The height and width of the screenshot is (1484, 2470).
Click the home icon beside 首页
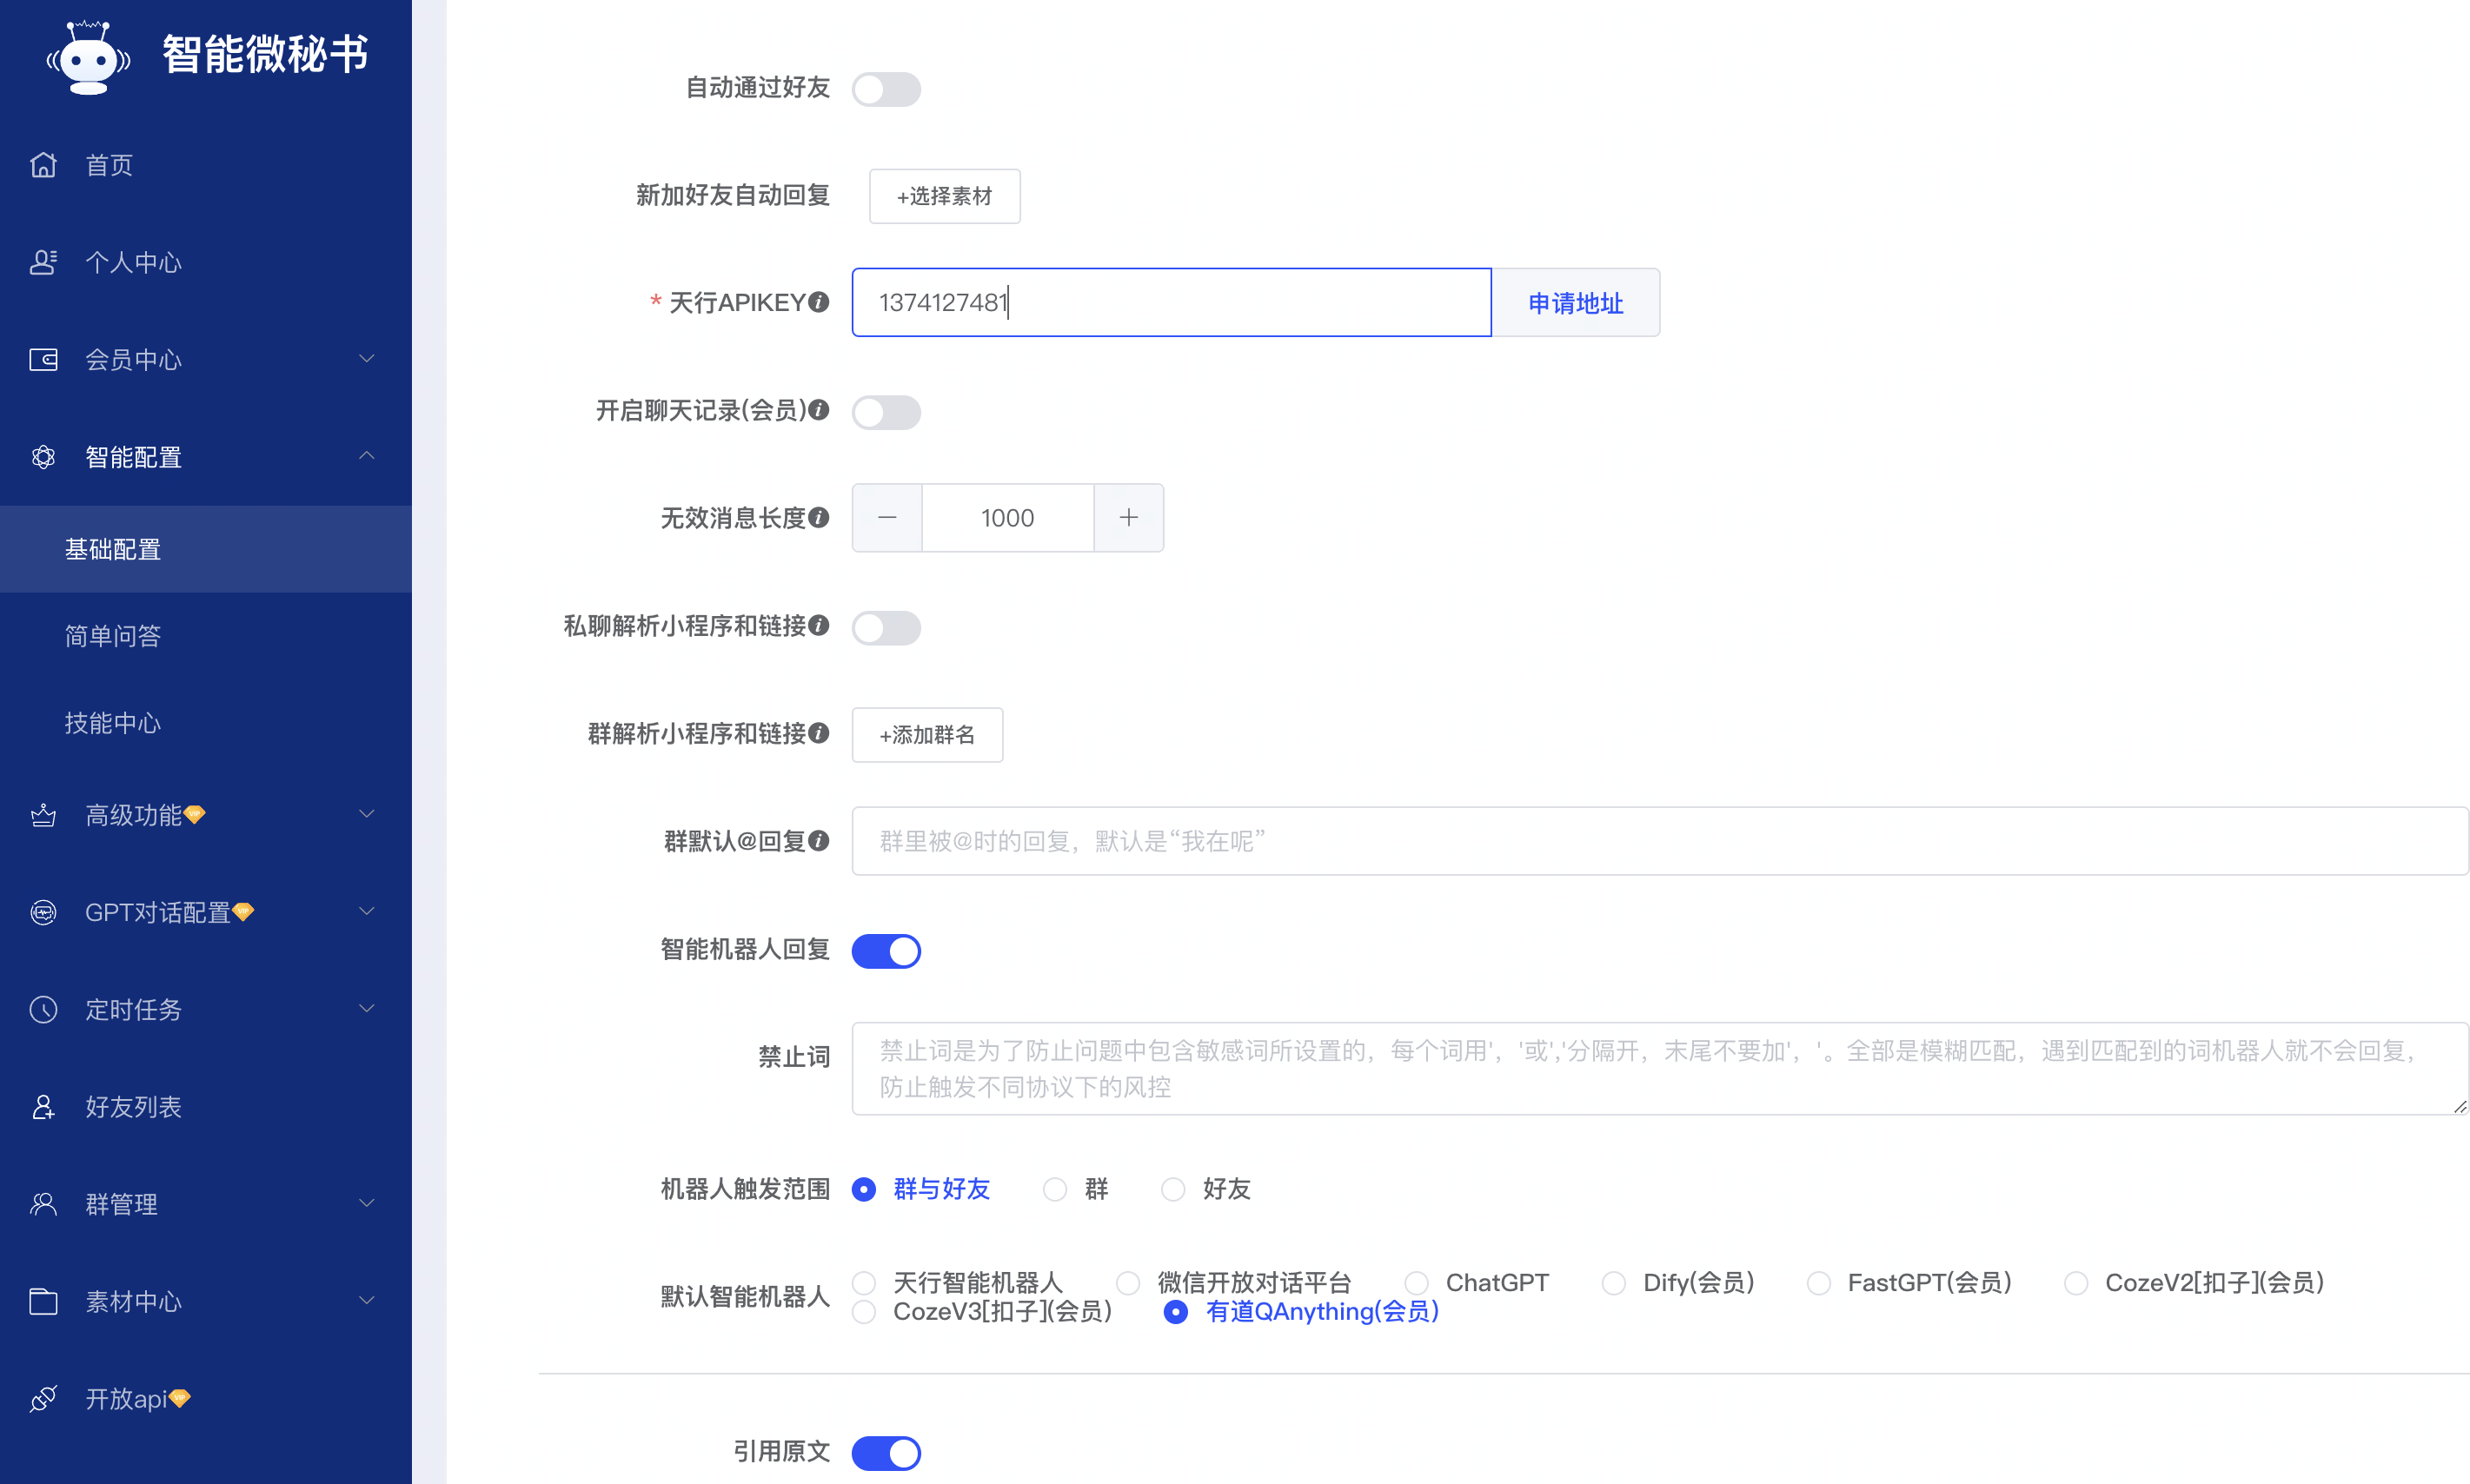coord(43,165)
